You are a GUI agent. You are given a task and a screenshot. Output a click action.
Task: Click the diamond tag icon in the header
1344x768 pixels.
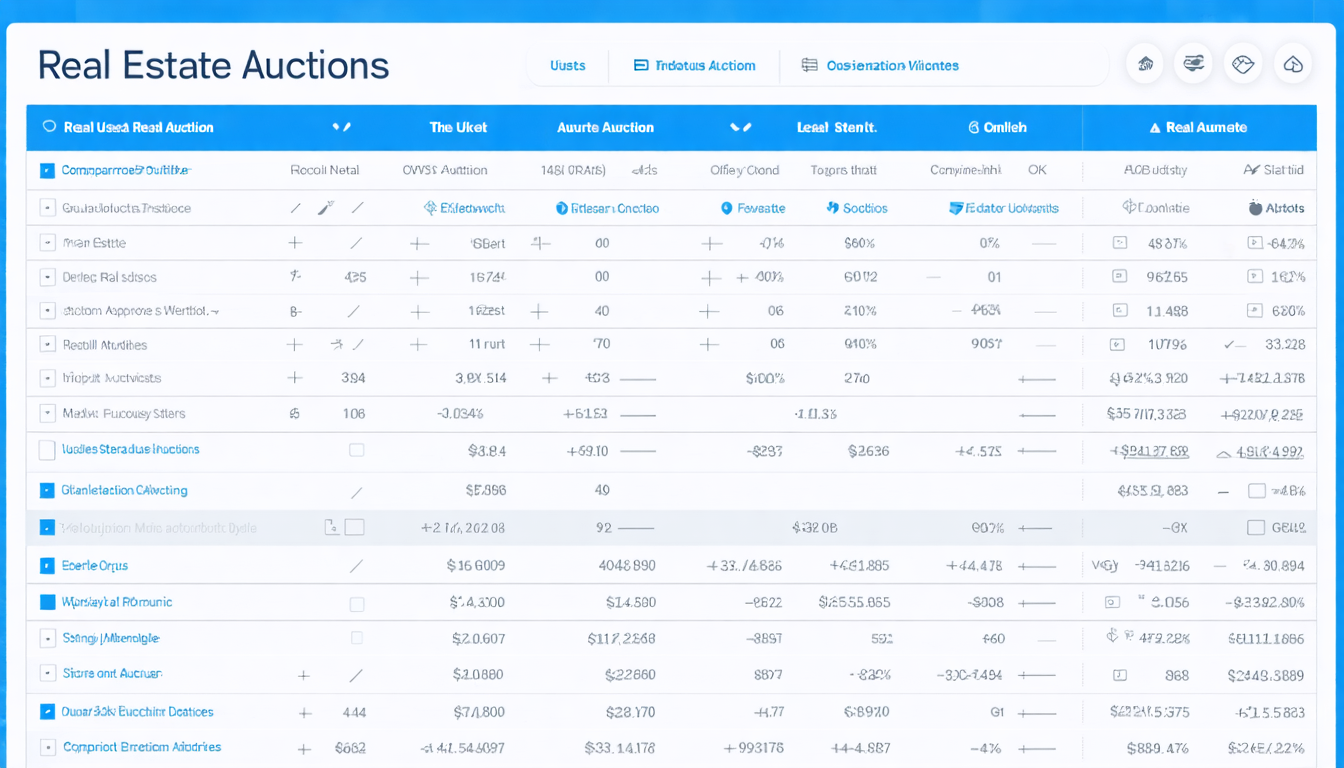click(1243, 64)
